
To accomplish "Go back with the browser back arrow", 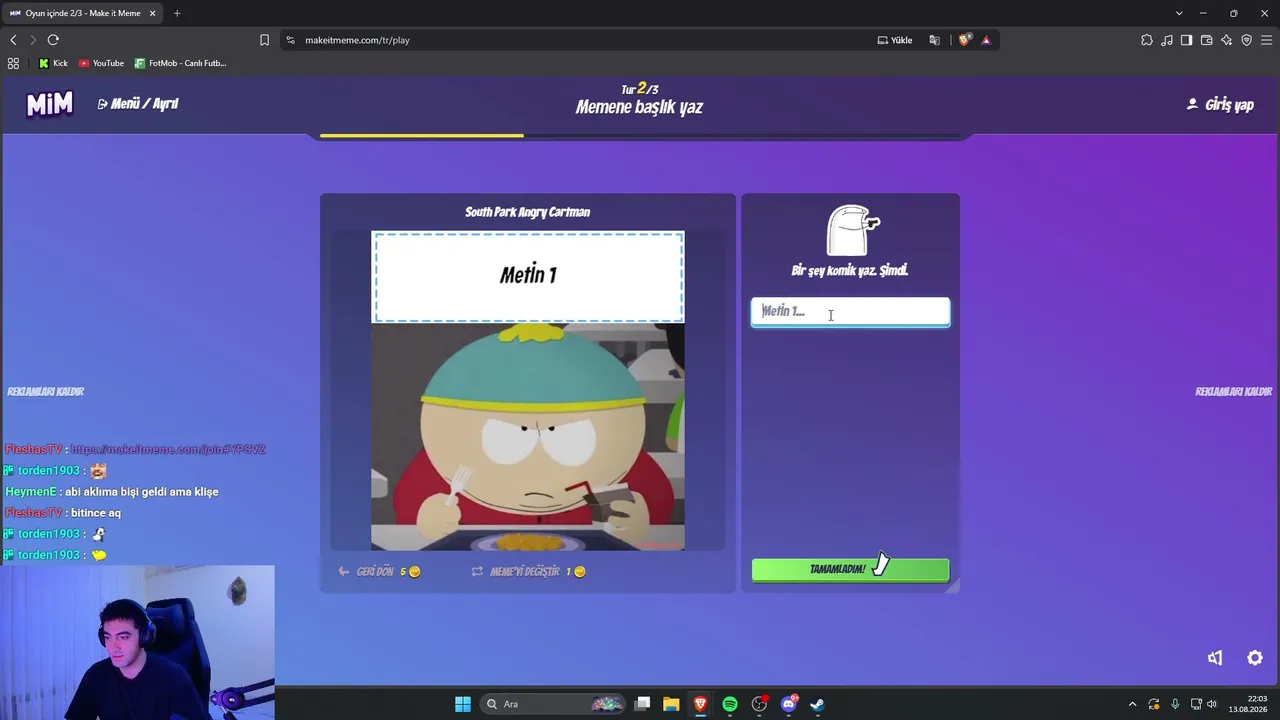I will coord(13,40).
